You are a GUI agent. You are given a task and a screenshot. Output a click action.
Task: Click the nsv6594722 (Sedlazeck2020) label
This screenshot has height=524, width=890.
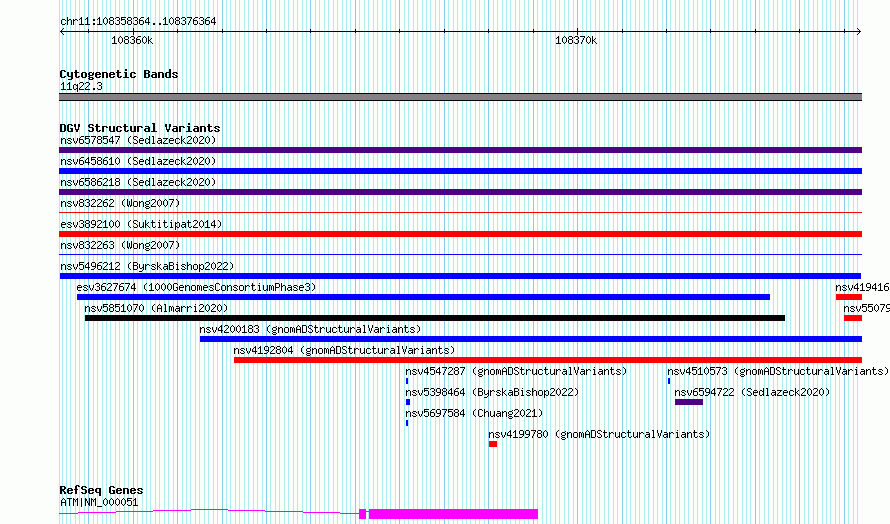pos(752,392)
